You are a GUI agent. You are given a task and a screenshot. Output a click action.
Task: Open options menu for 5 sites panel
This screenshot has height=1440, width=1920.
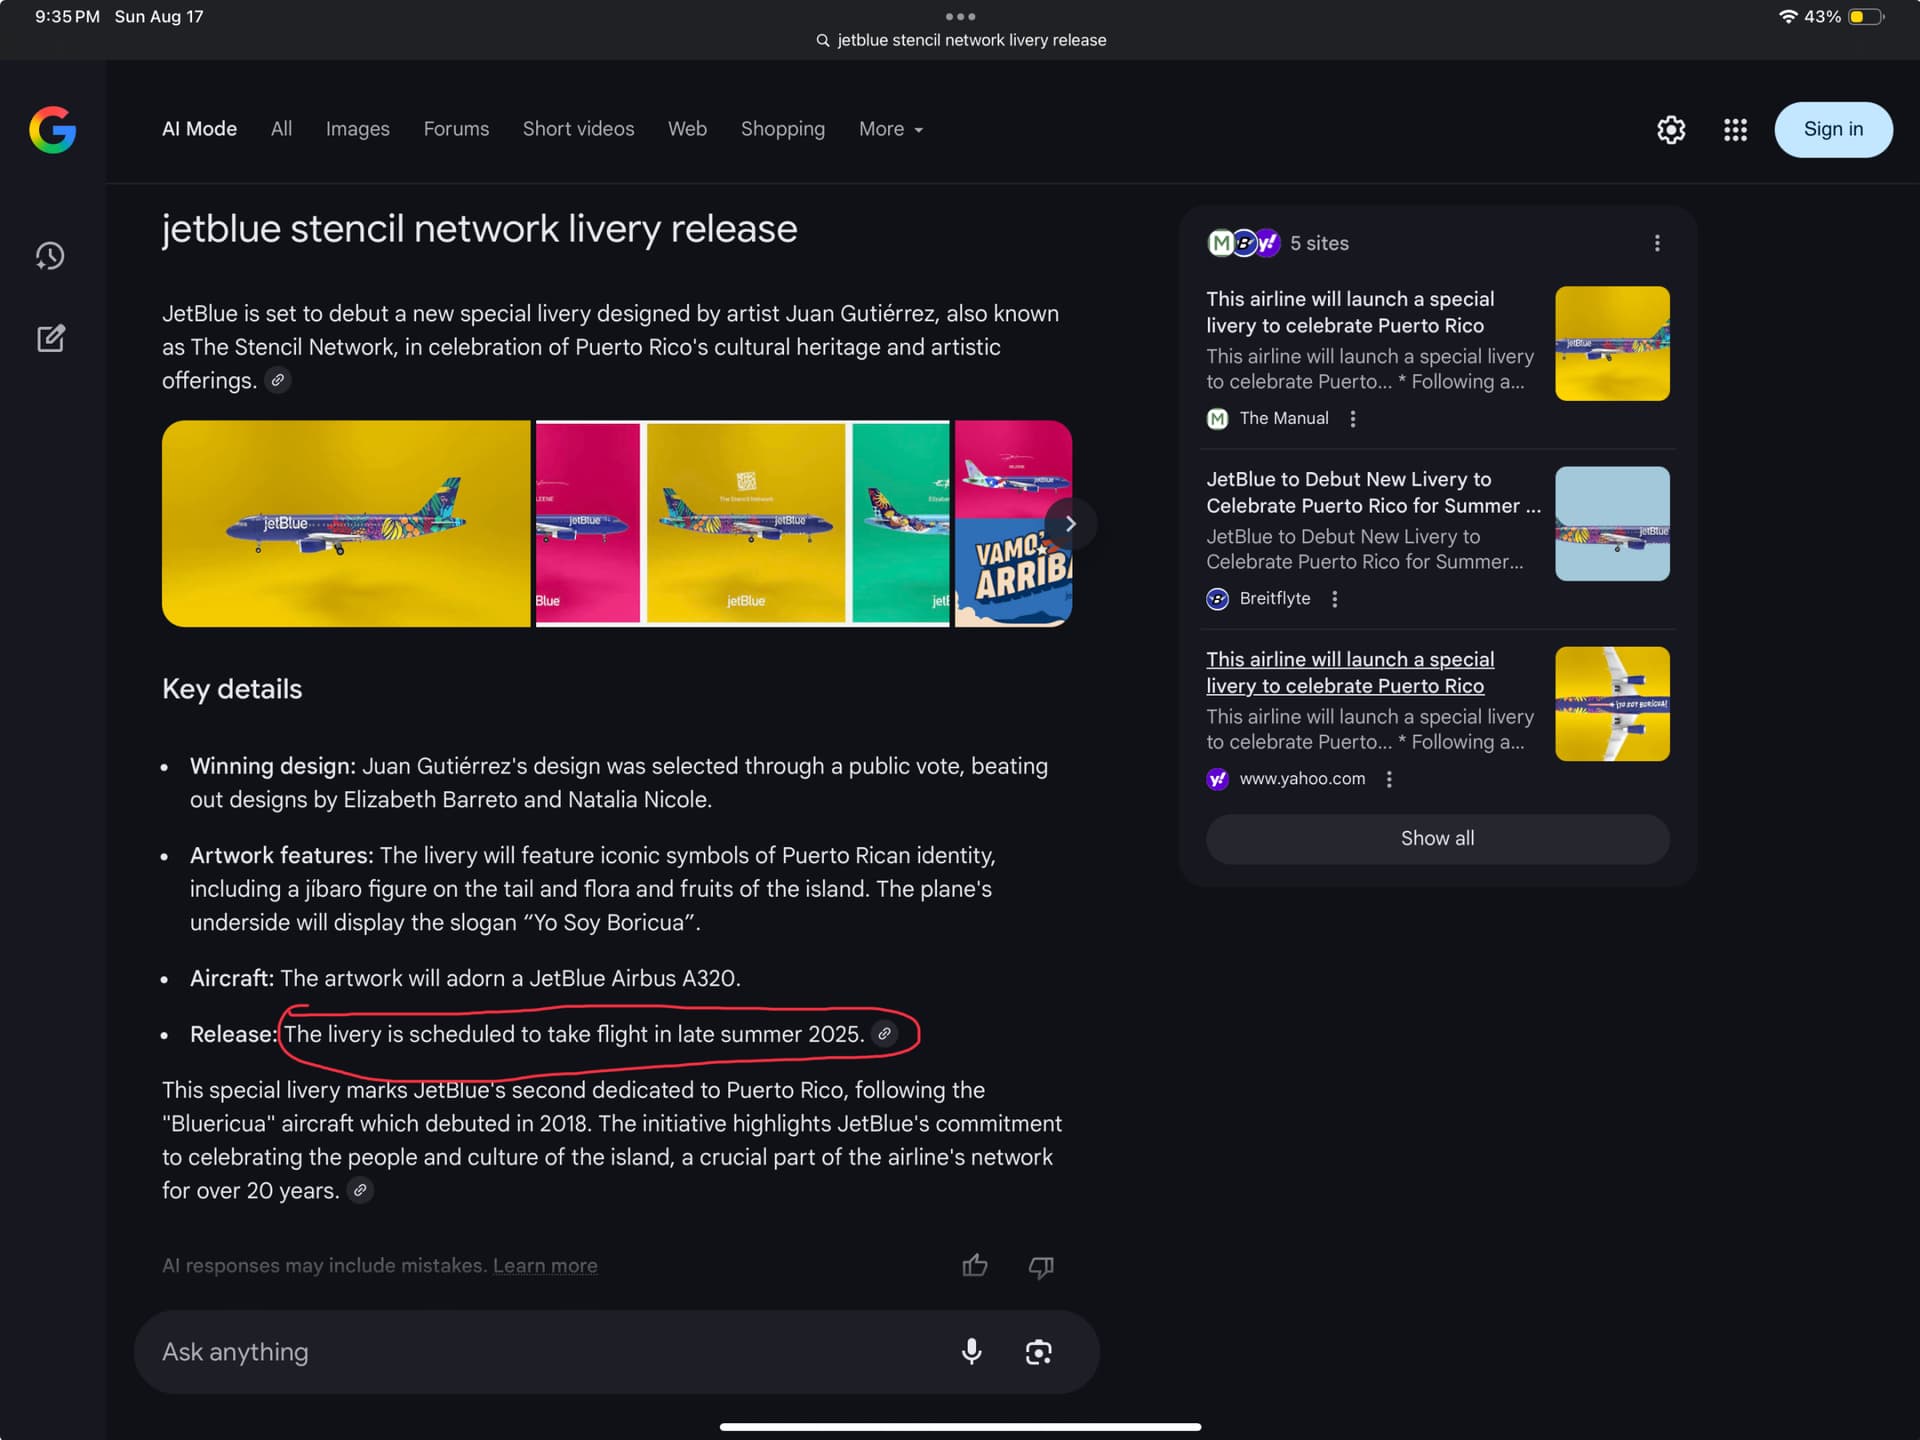[1657, 243]
